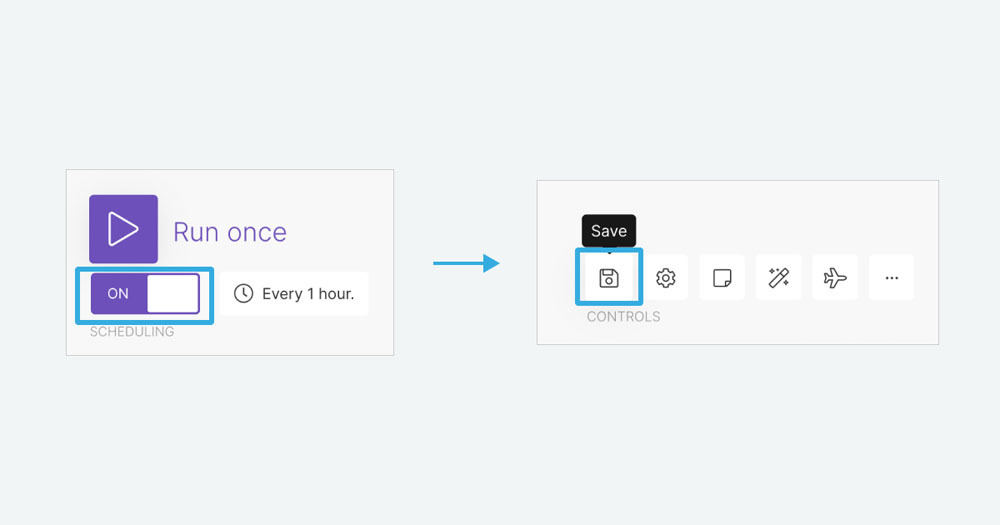
Task: Click the Run once text label
Action: click(230, 232)
